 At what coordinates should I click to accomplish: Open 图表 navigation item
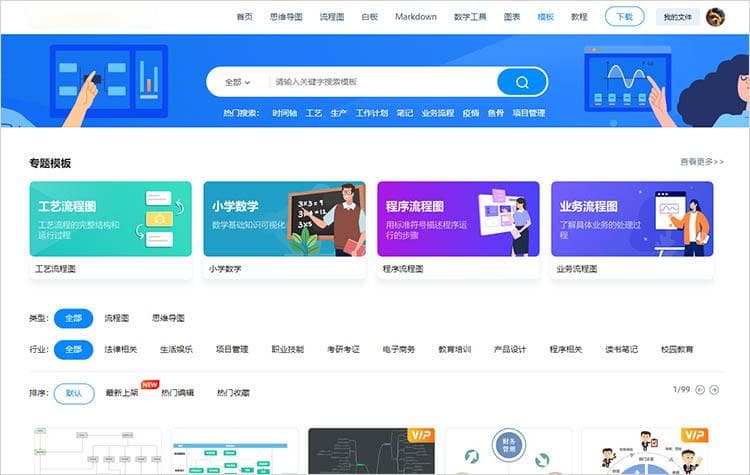[x=512, y=17]
